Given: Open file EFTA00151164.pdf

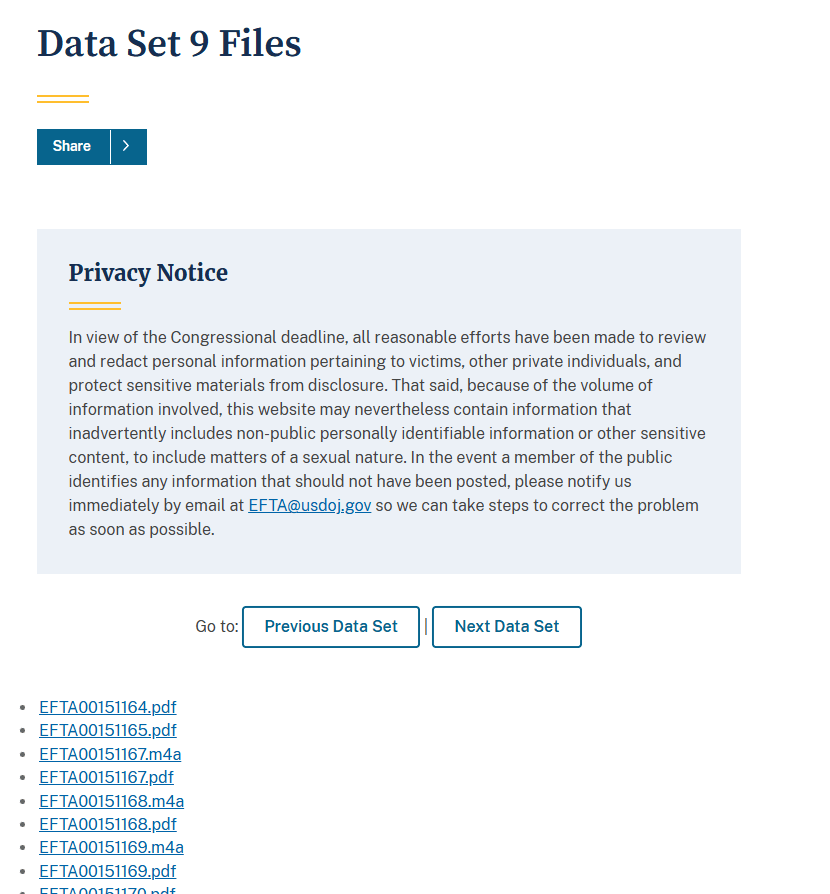Looking at the screenshot, I should (108, 707).
